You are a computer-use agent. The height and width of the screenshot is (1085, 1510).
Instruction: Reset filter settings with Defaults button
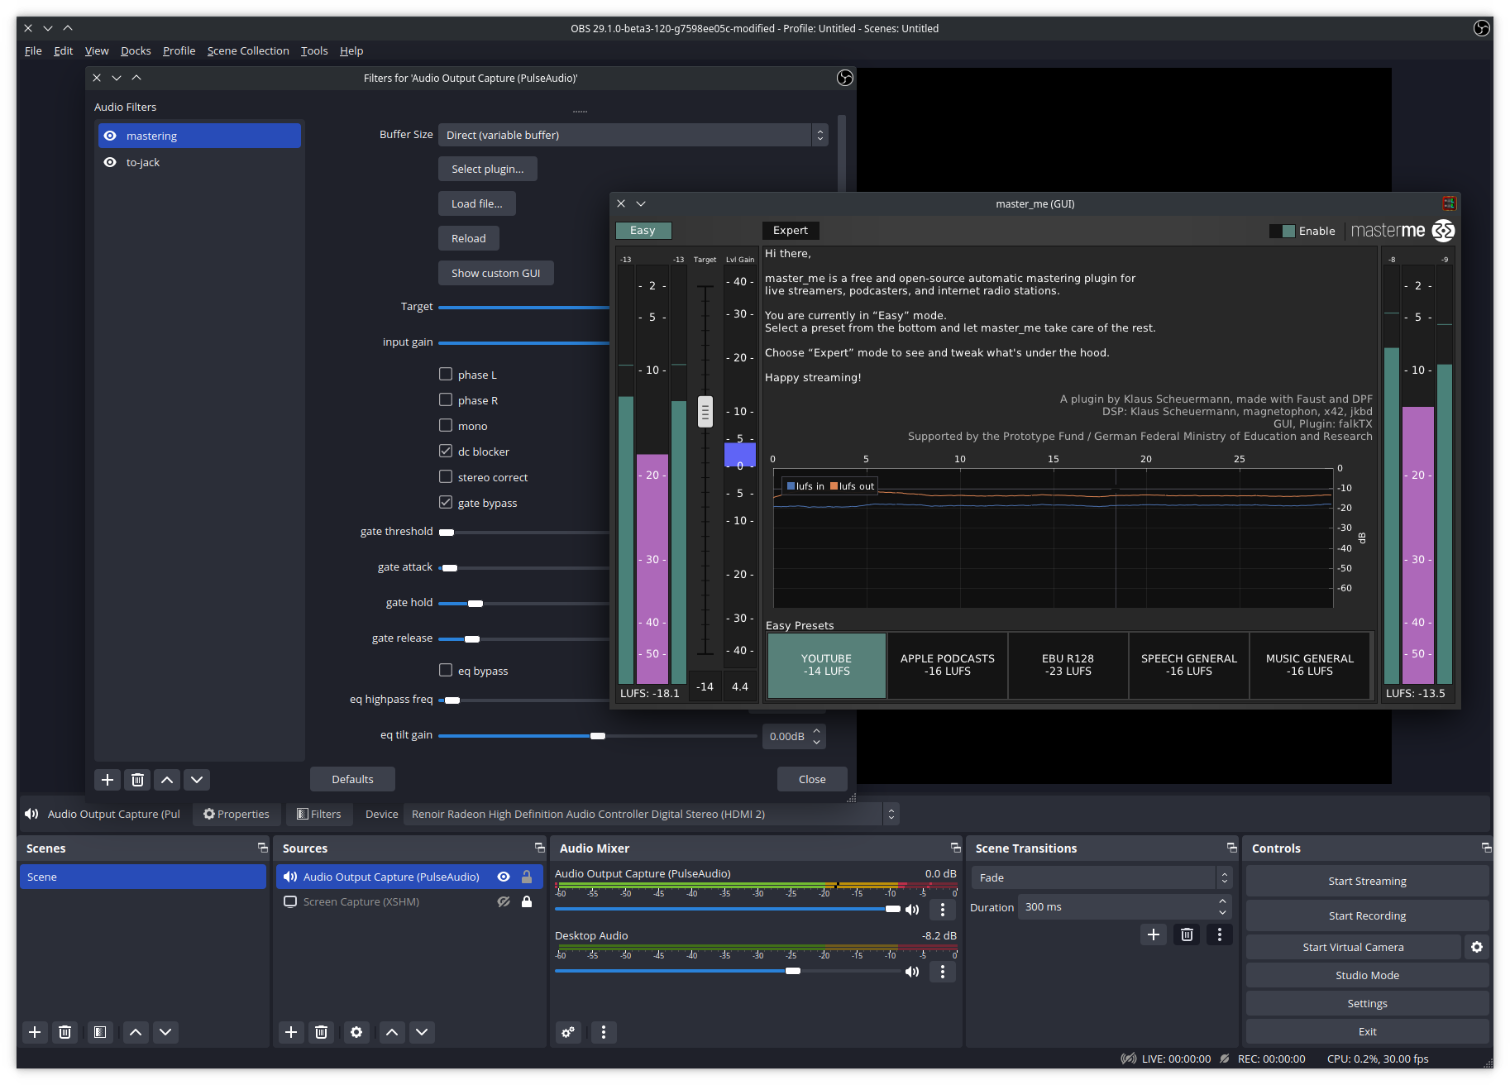[352, 779]
